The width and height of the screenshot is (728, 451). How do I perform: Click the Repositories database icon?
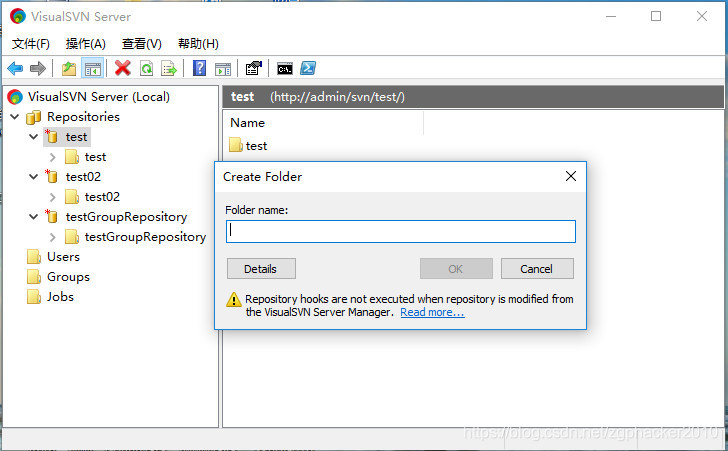click(33, 117)
